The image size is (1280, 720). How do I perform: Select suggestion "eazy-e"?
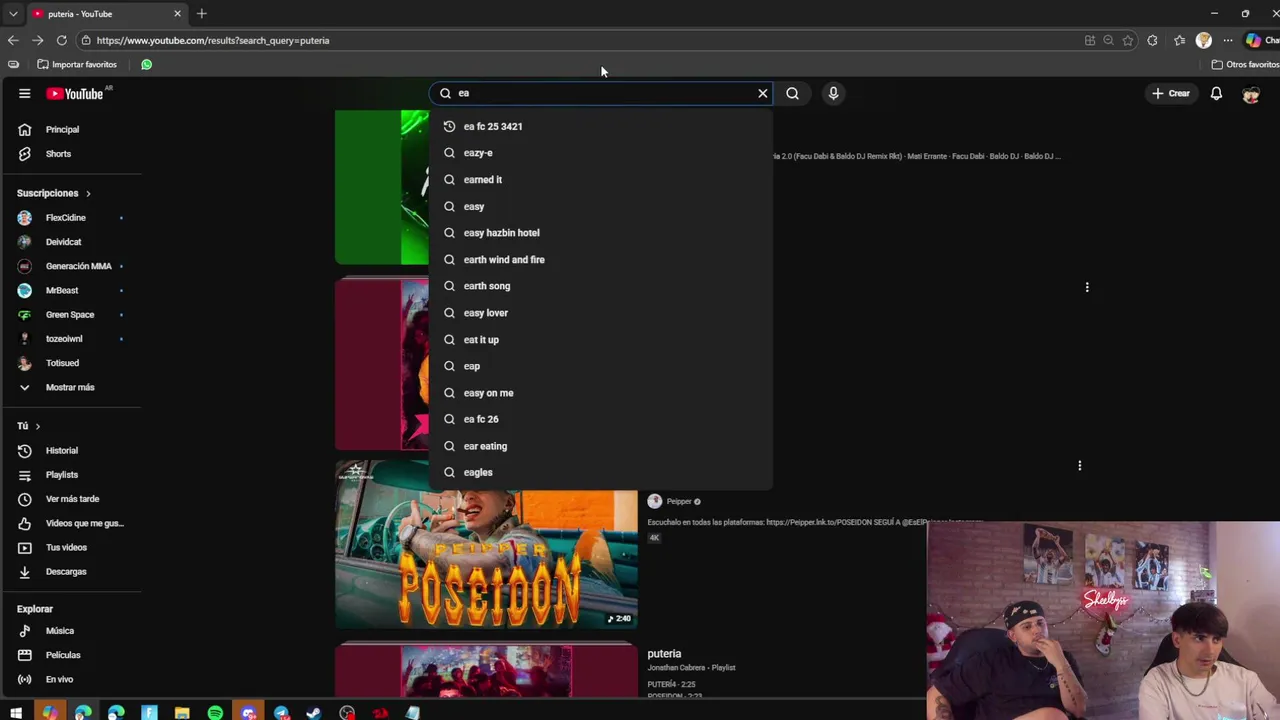point(600,153)
